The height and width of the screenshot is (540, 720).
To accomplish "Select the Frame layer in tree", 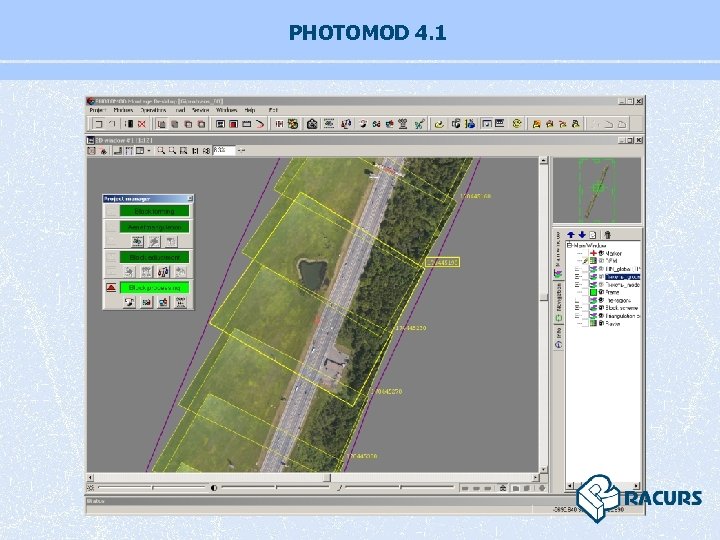I will (x=613, y=292).
